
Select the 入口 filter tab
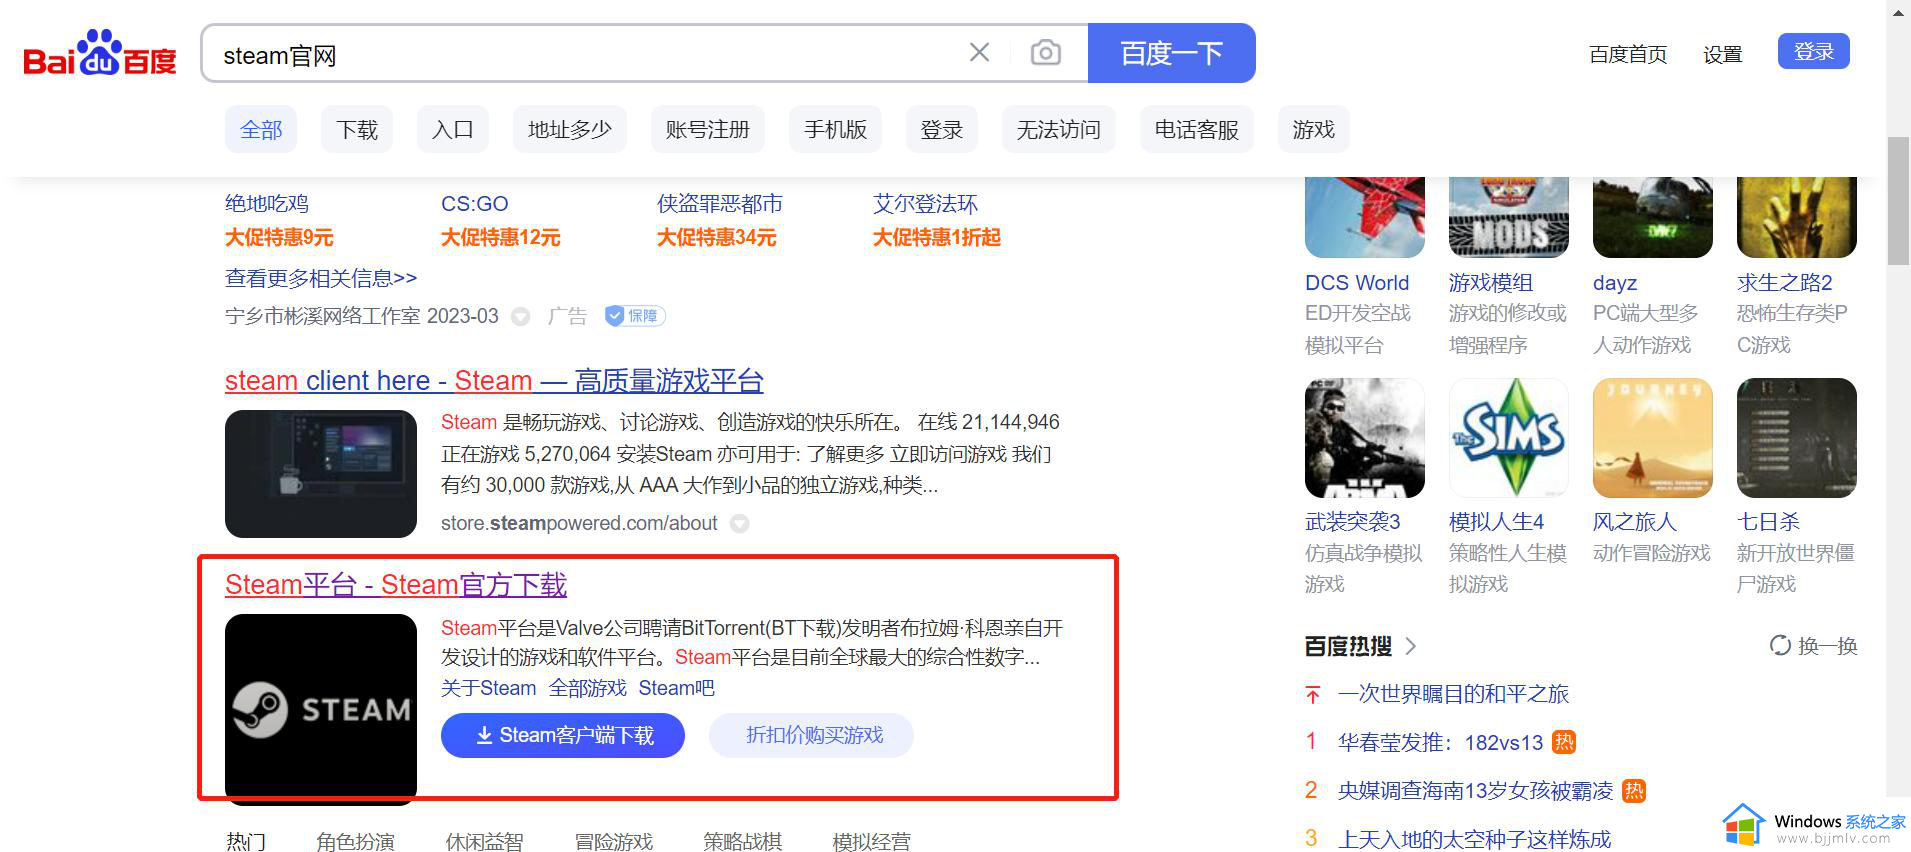(453, 130)
